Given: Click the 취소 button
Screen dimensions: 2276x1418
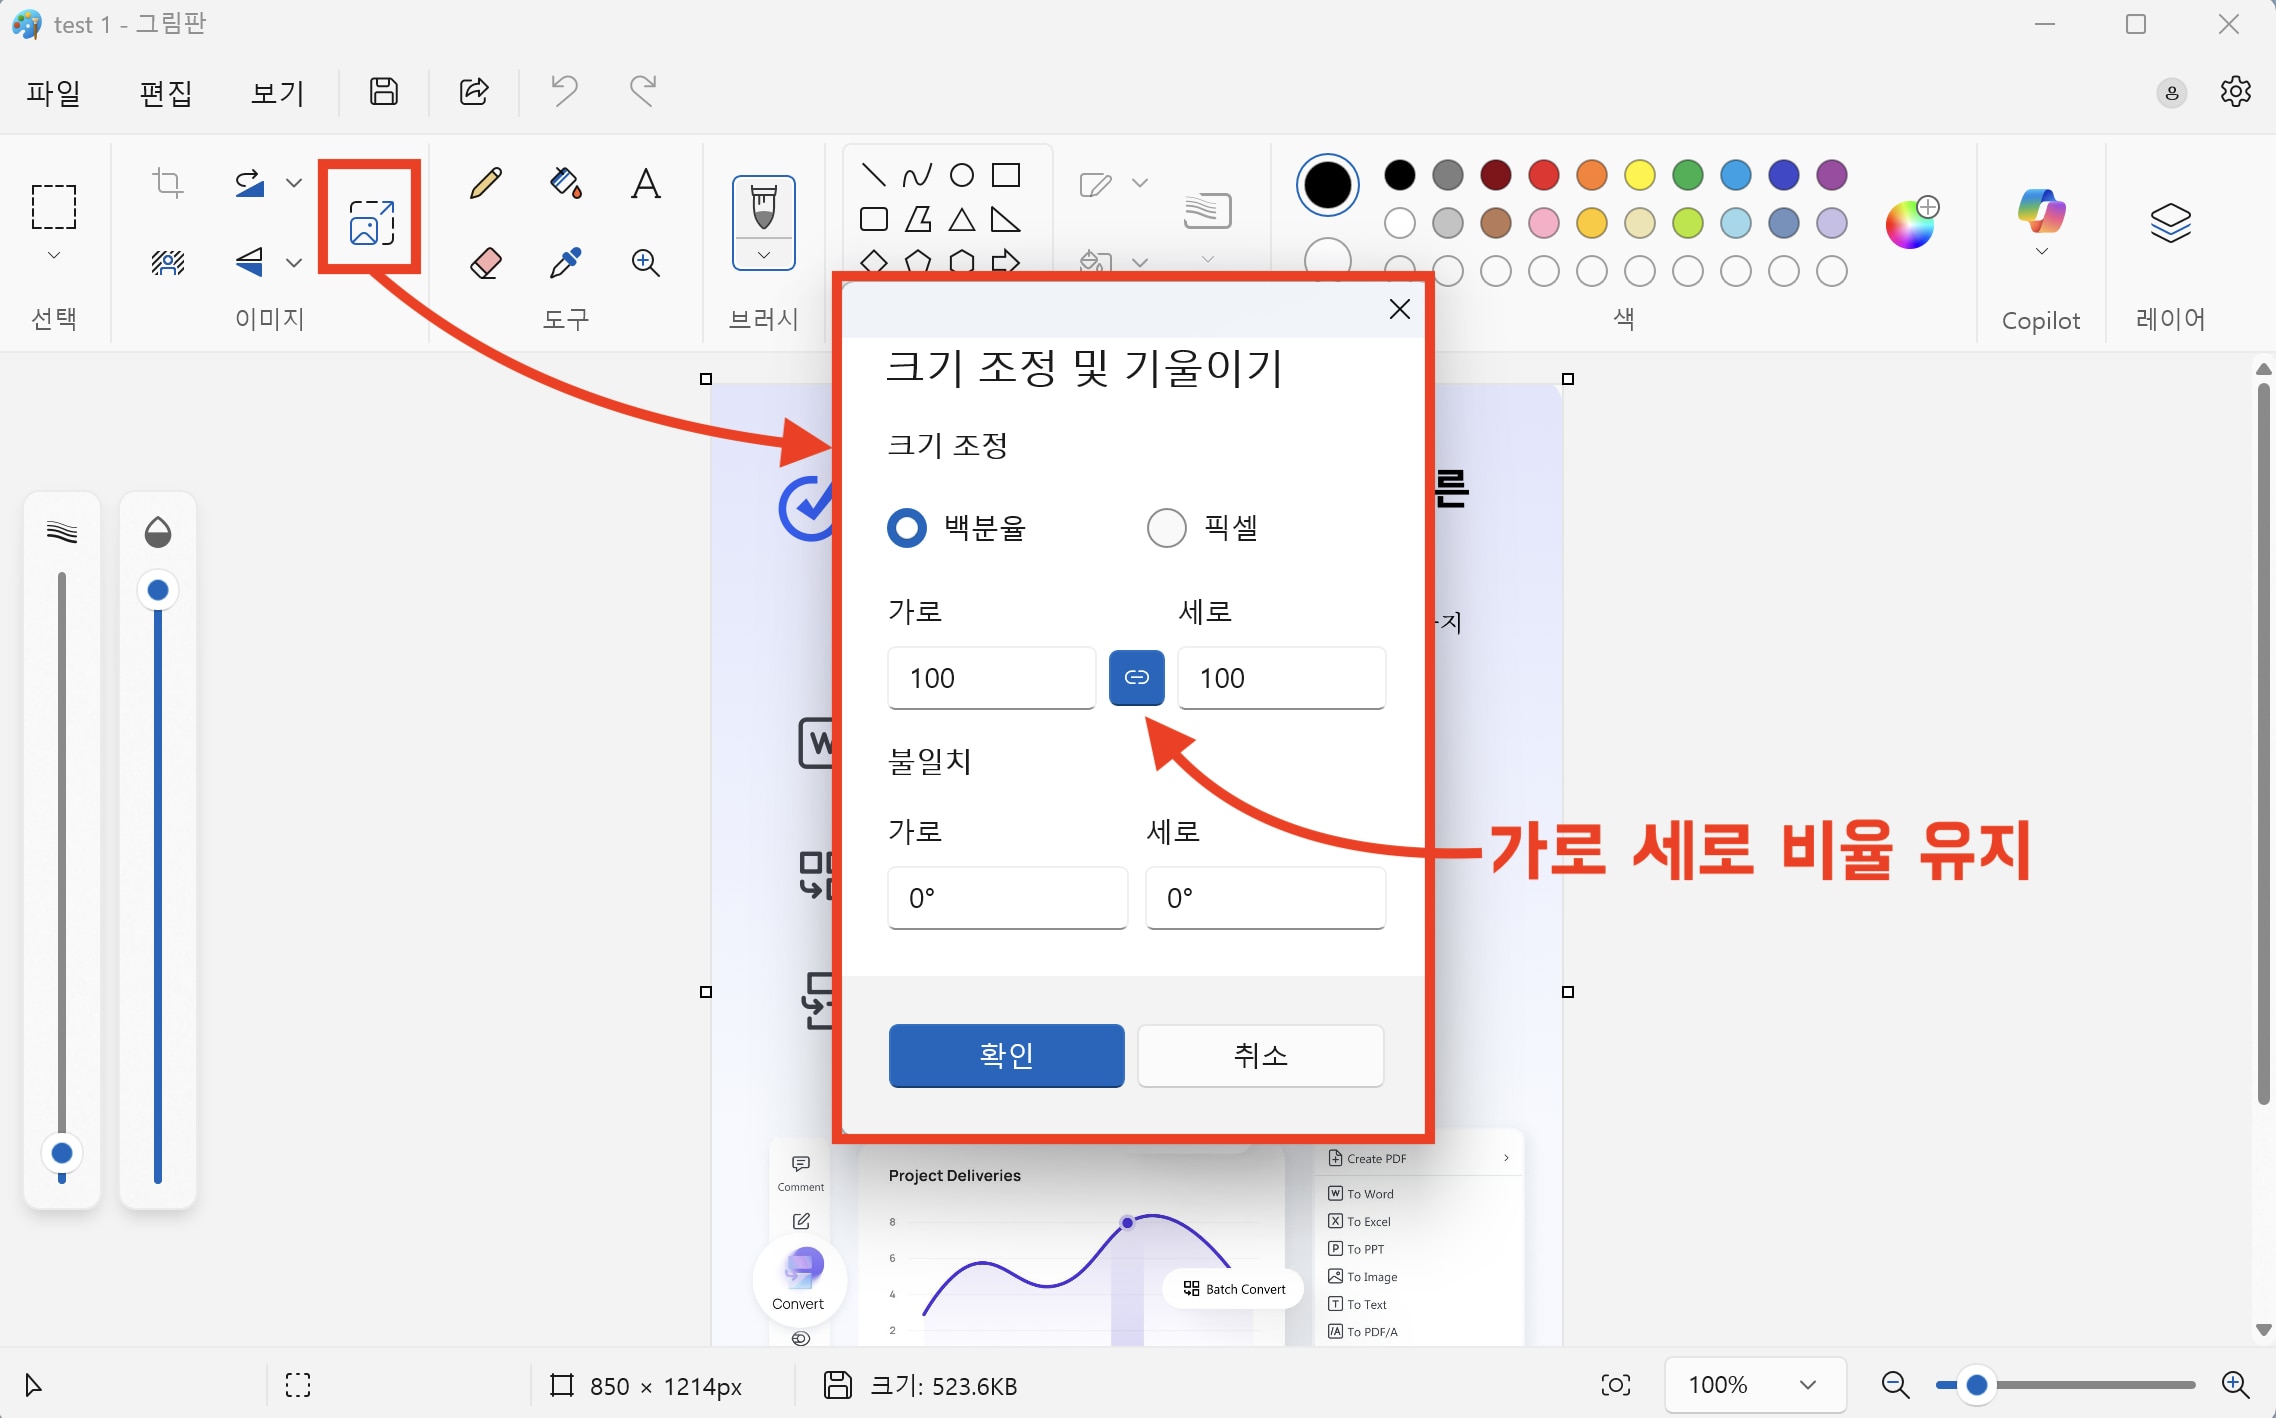Looking at the screenshot, I should click(1260, 1055).
